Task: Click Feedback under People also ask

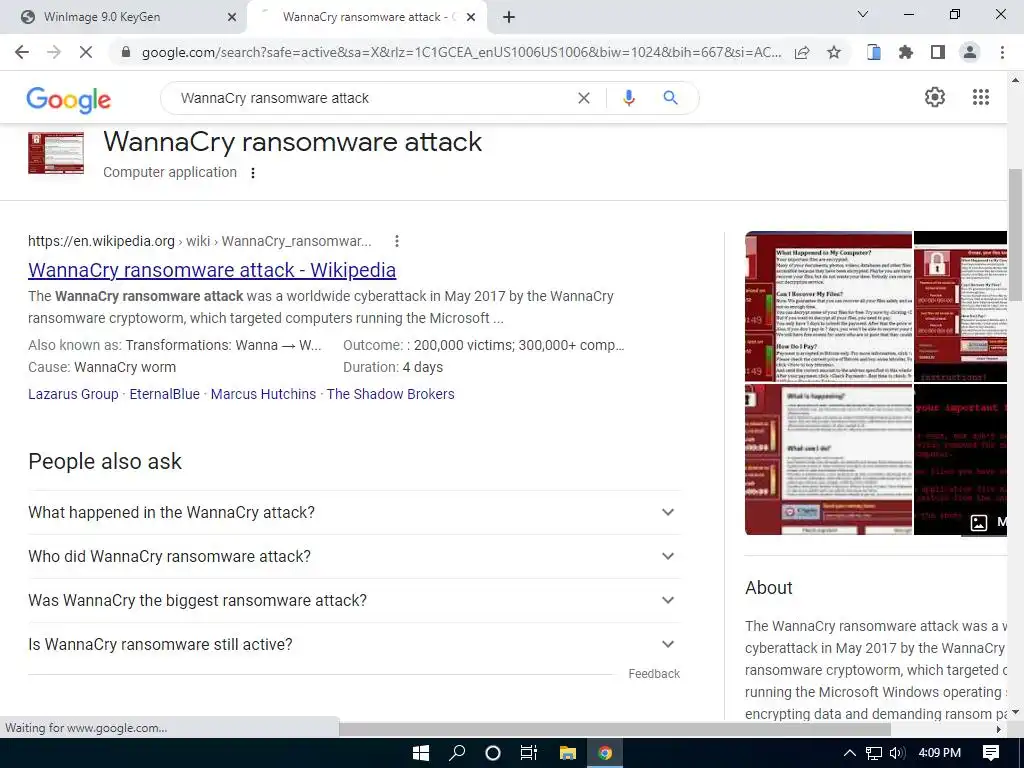Action: click(x=654, y=674)
